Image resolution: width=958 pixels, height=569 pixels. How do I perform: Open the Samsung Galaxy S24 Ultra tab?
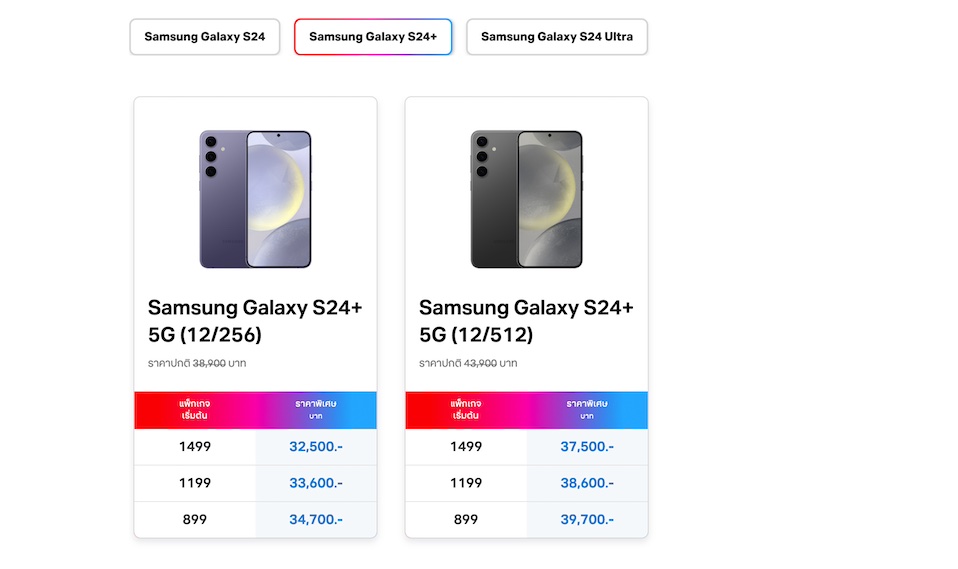(557, 37)
